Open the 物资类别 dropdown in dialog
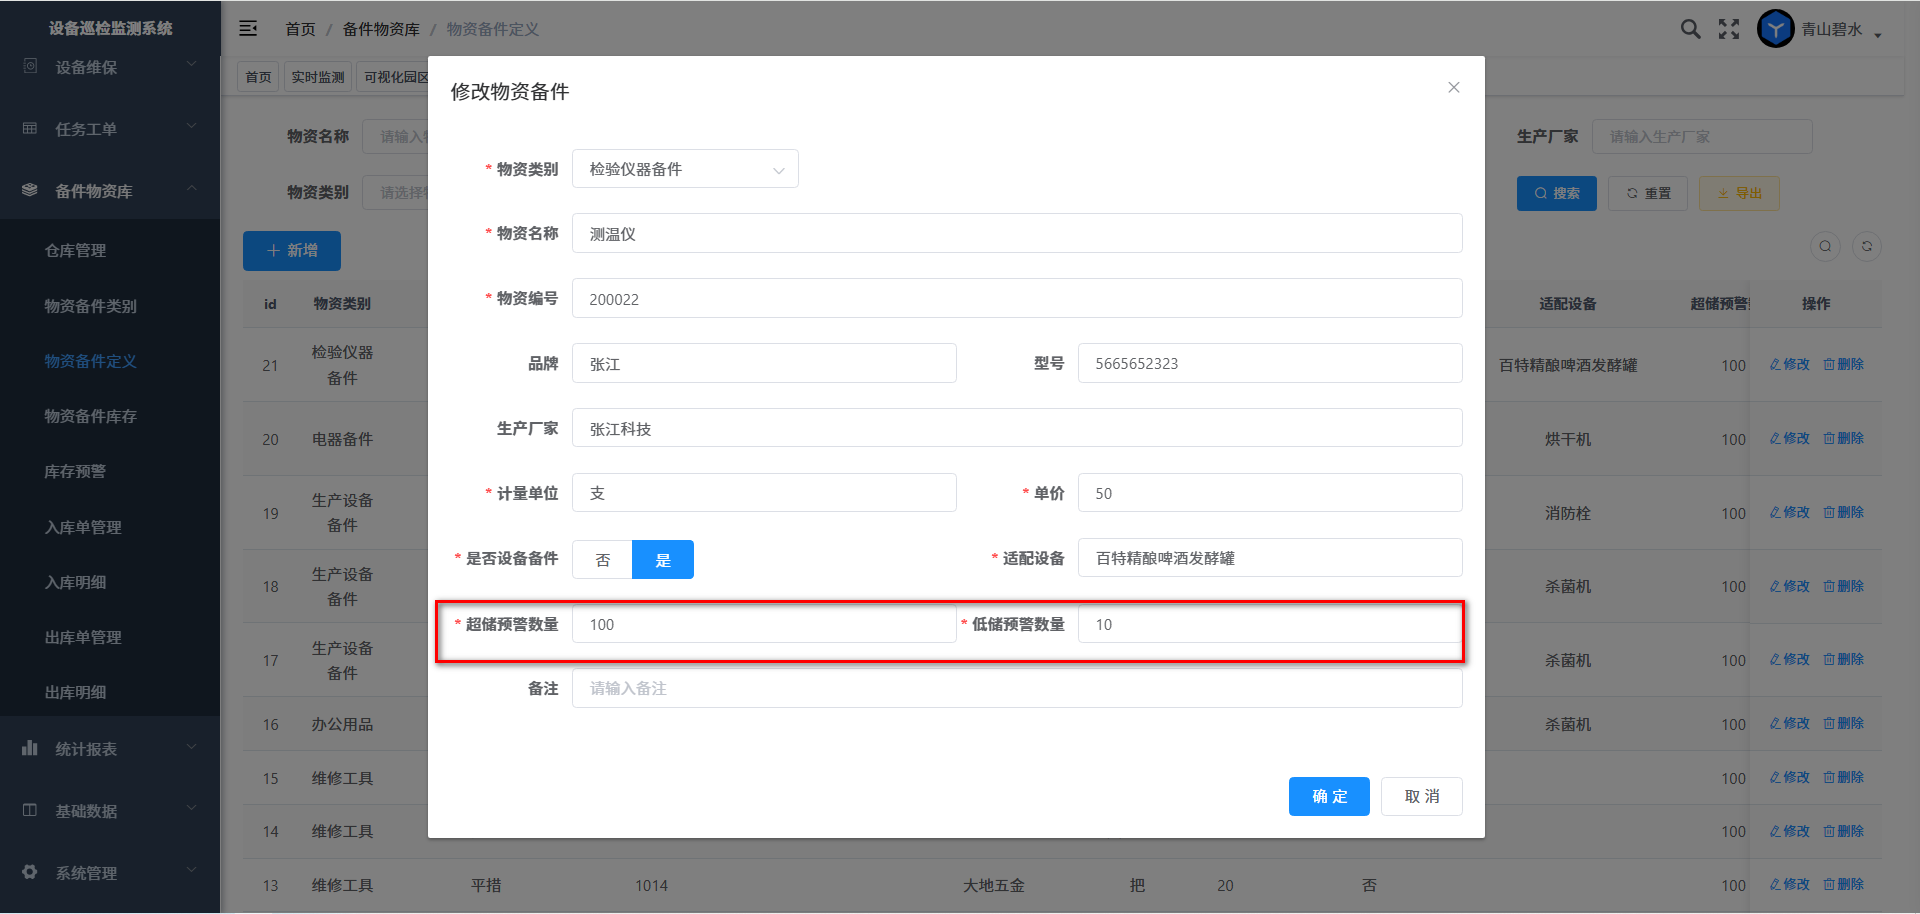This screenshot has height=914, width=1920. pyautogui.click(x=685, y=169)
